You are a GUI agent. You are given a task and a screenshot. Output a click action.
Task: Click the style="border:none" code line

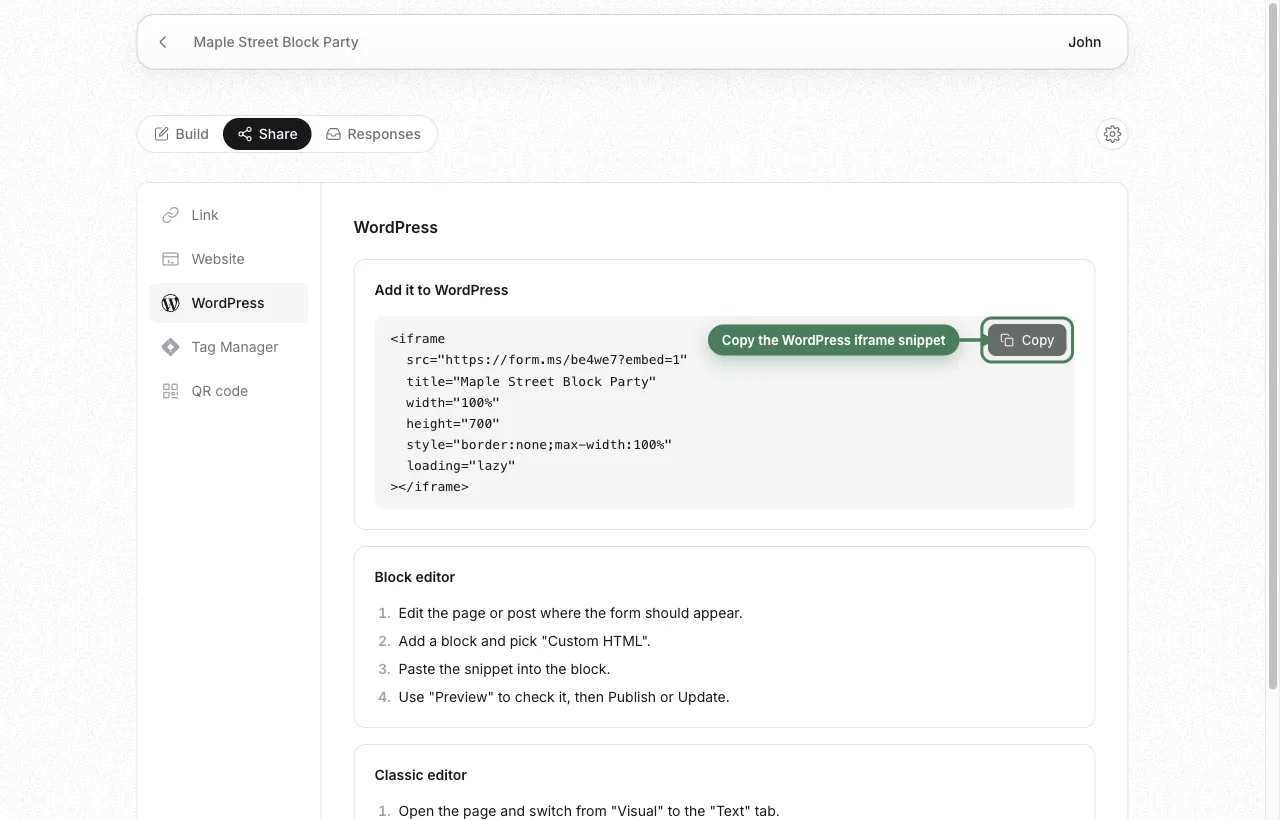[x=539, y=444]
